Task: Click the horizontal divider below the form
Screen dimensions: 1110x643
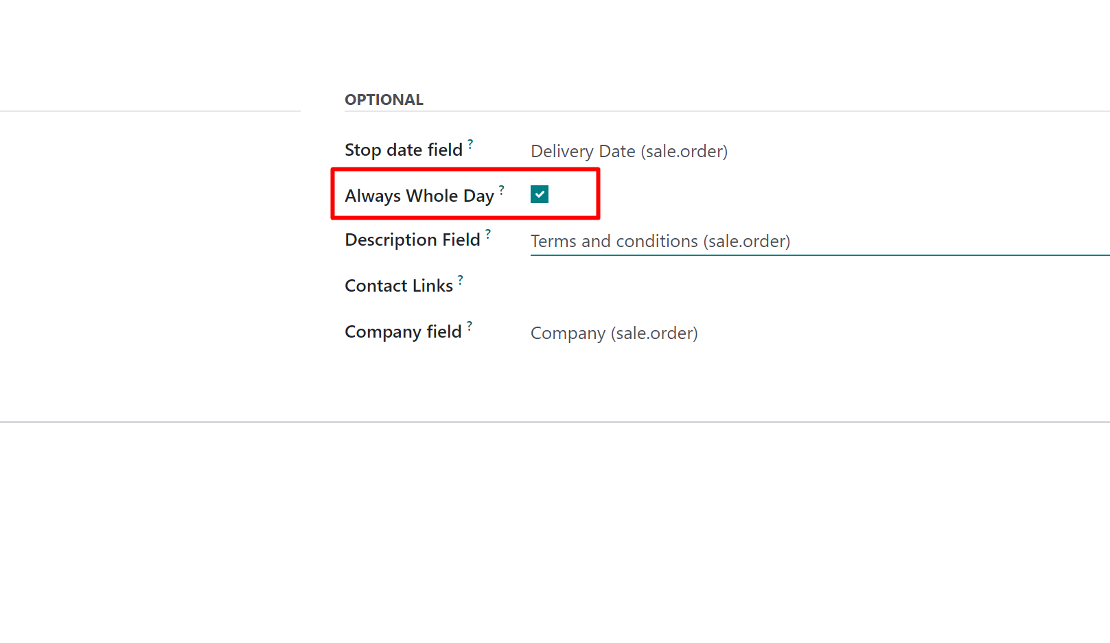Action: [x=555, y=422]
